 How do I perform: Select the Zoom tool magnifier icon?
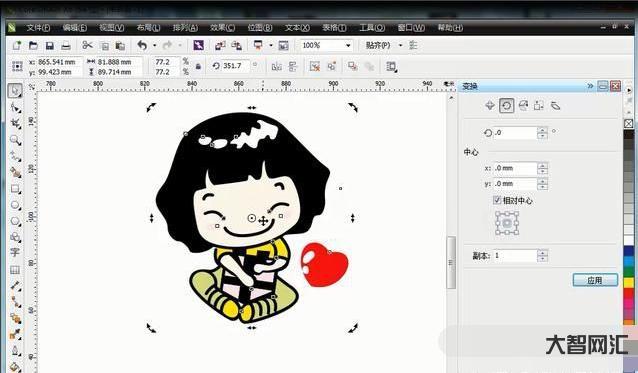click(15, 140)
